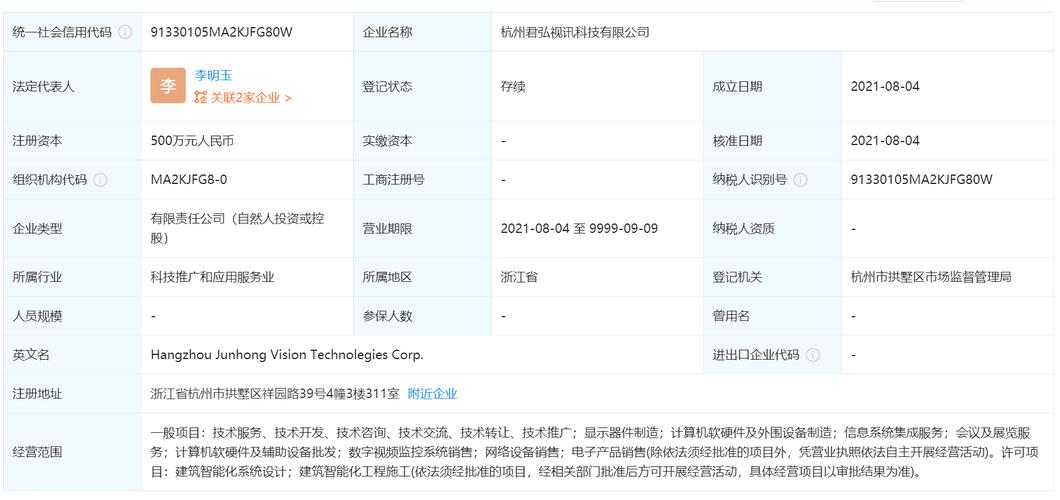Click info icon beside 组织机构代码
1060x500 pixels.
pos(100,180)
